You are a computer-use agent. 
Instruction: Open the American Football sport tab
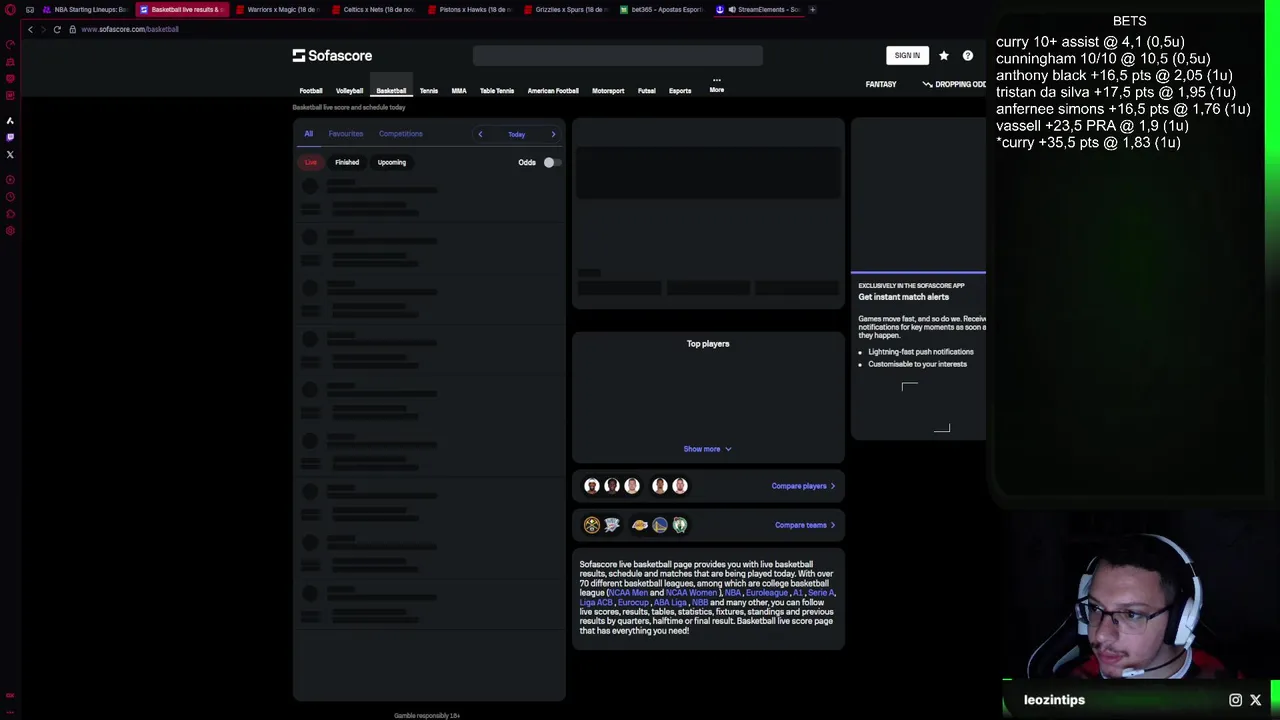click(553, 91)
